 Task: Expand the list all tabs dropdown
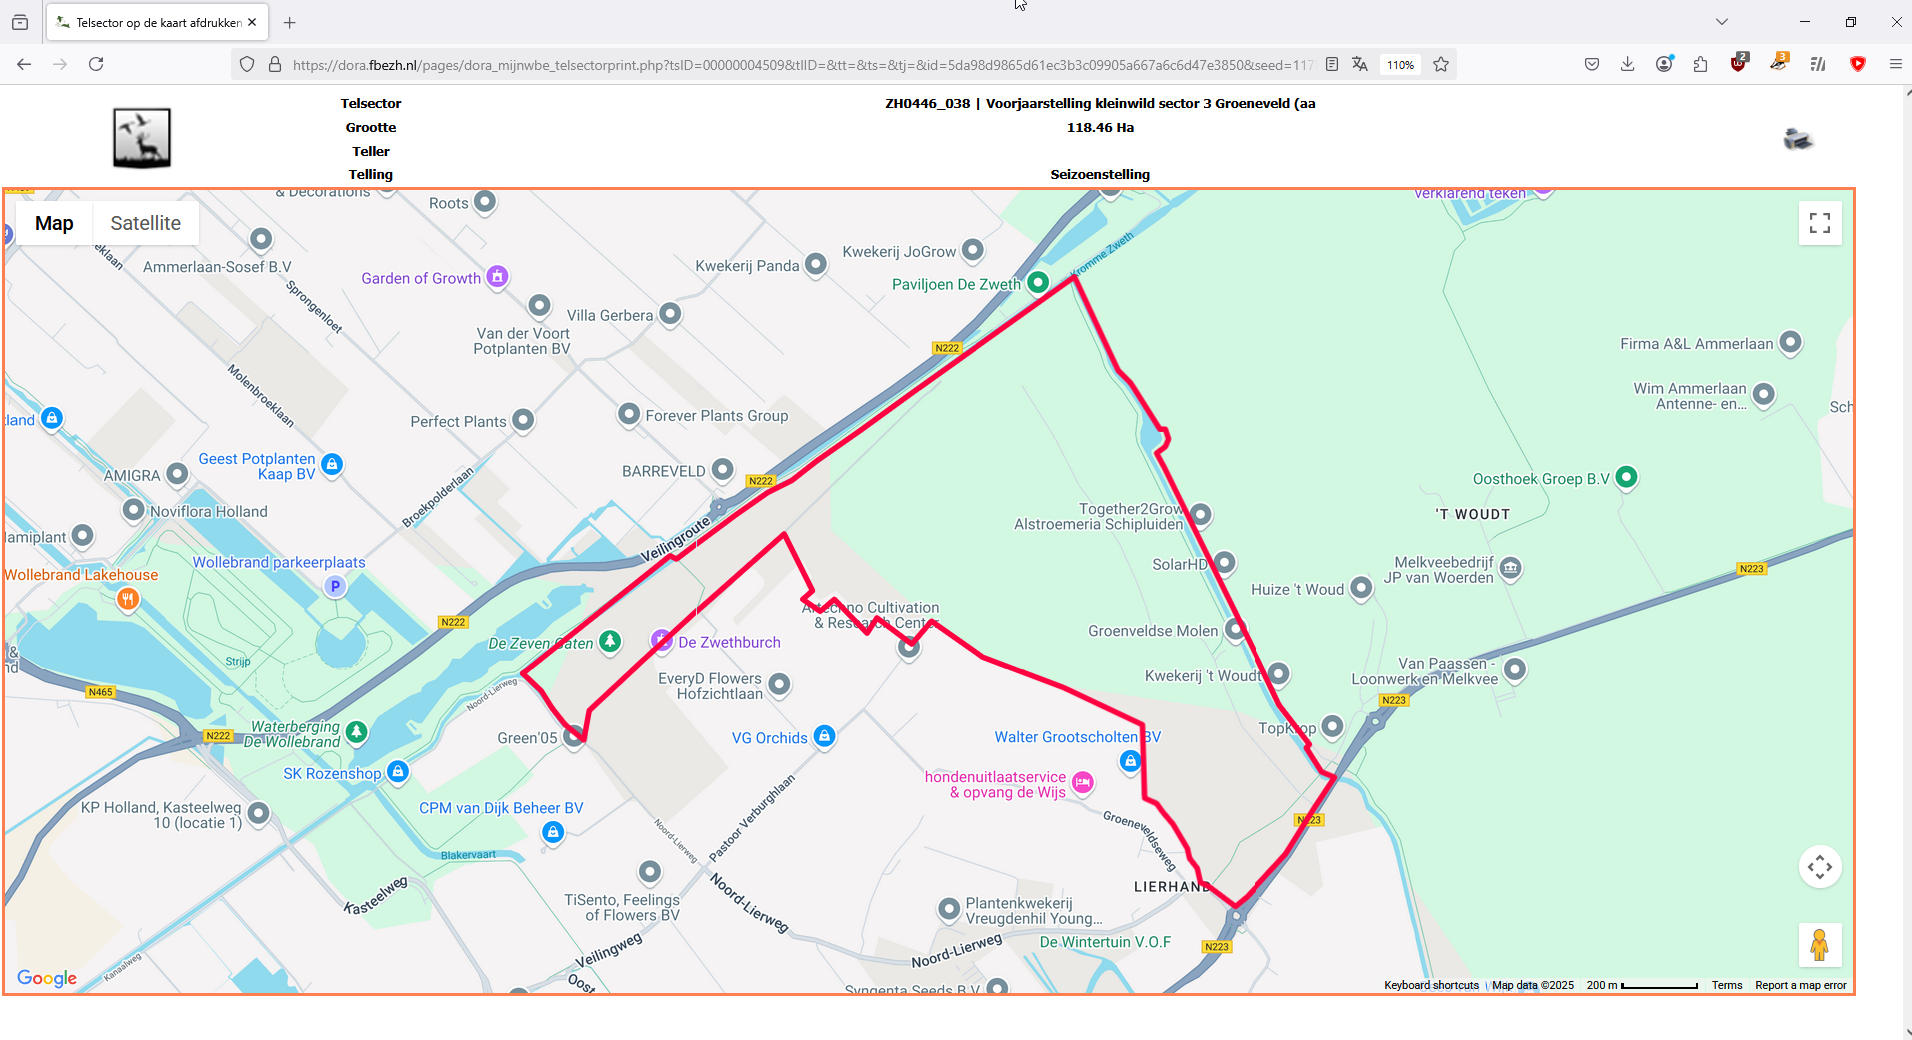point(1722,22)
